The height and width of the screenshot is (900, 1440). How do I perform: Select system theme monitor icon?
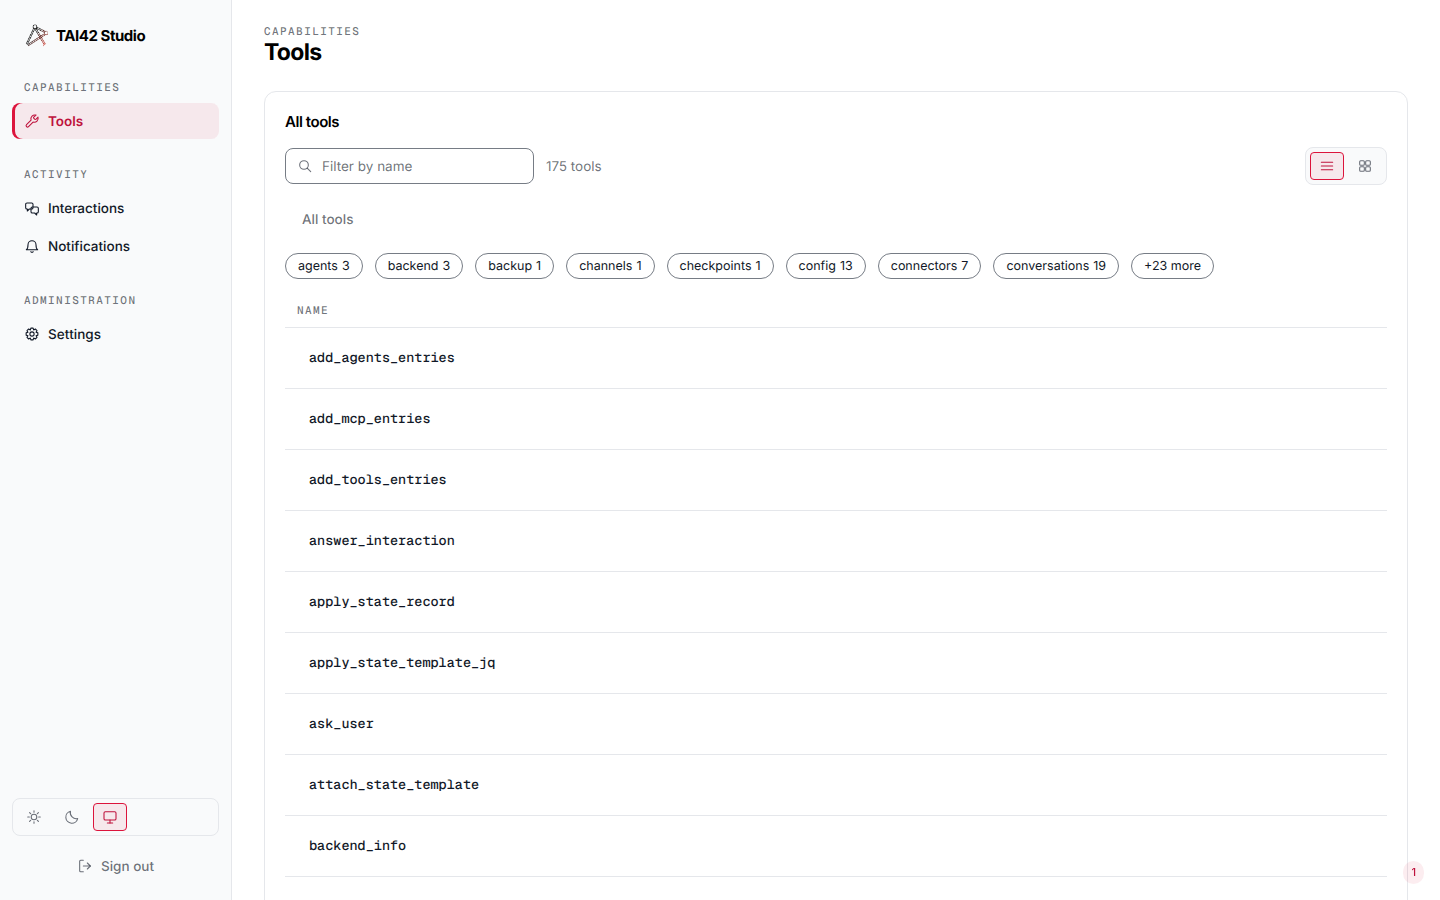pyautogui.click(x=110, y=817)
